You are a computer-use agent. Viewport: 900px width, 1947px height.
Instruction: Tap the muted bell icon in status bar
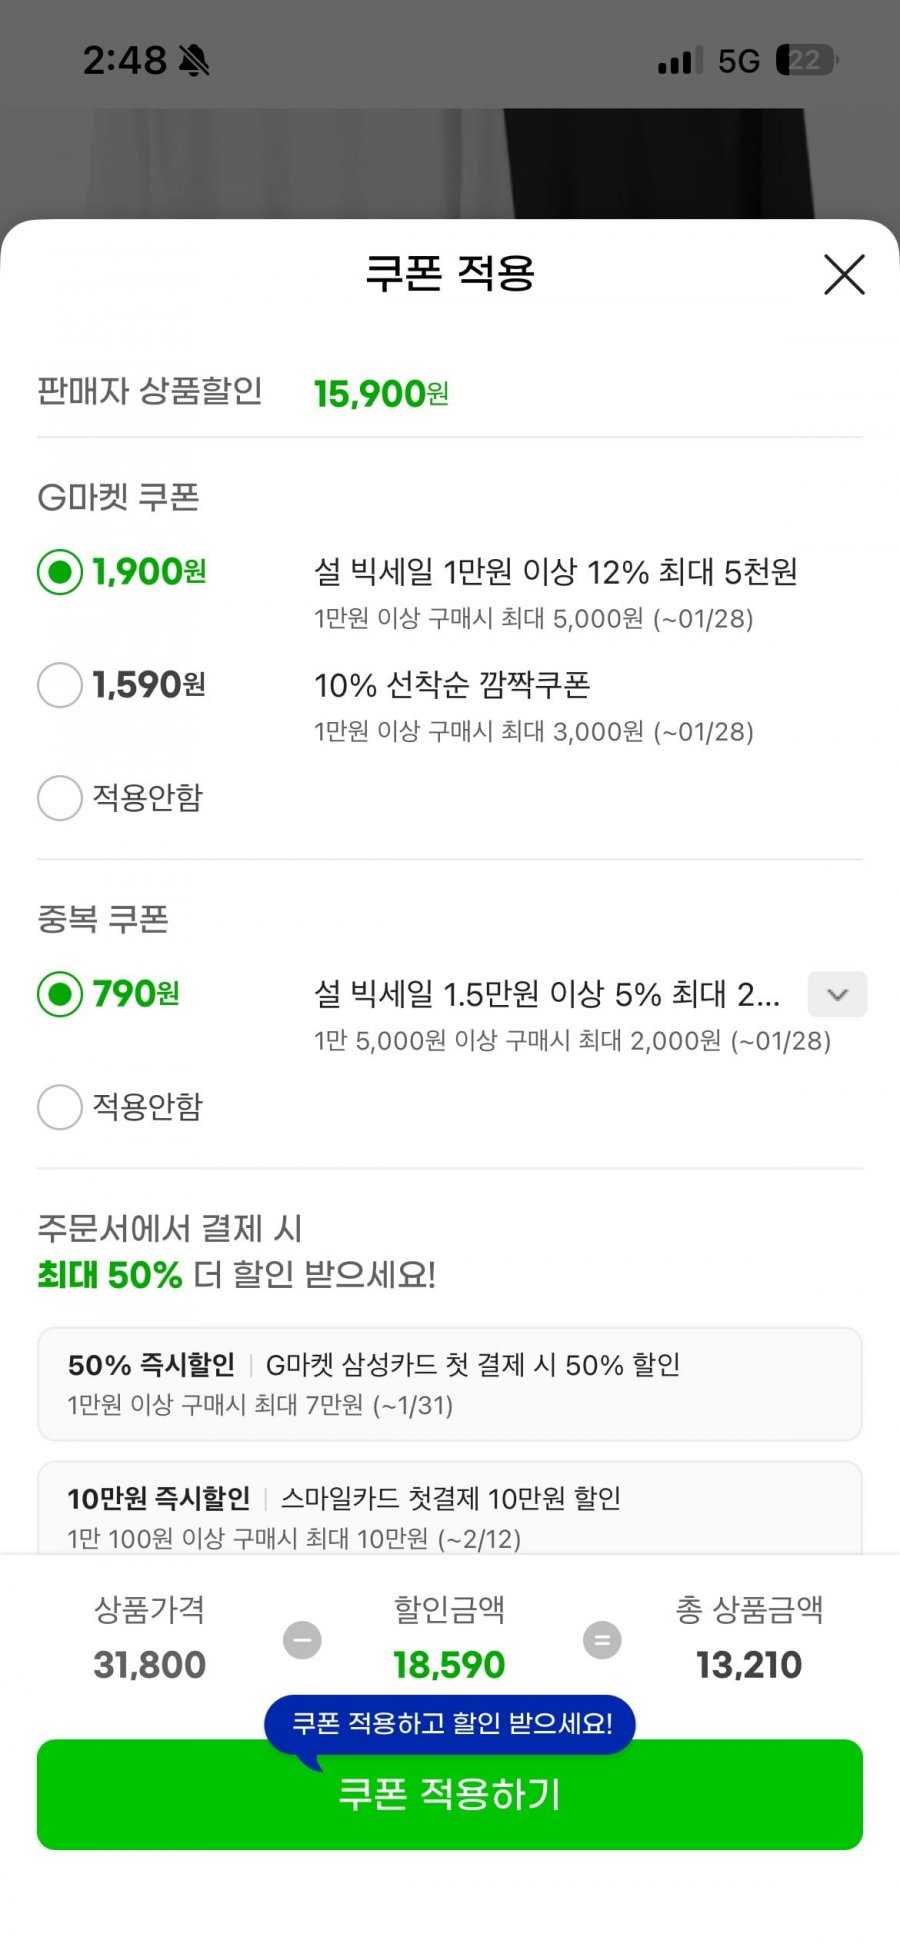coord(194,61)
